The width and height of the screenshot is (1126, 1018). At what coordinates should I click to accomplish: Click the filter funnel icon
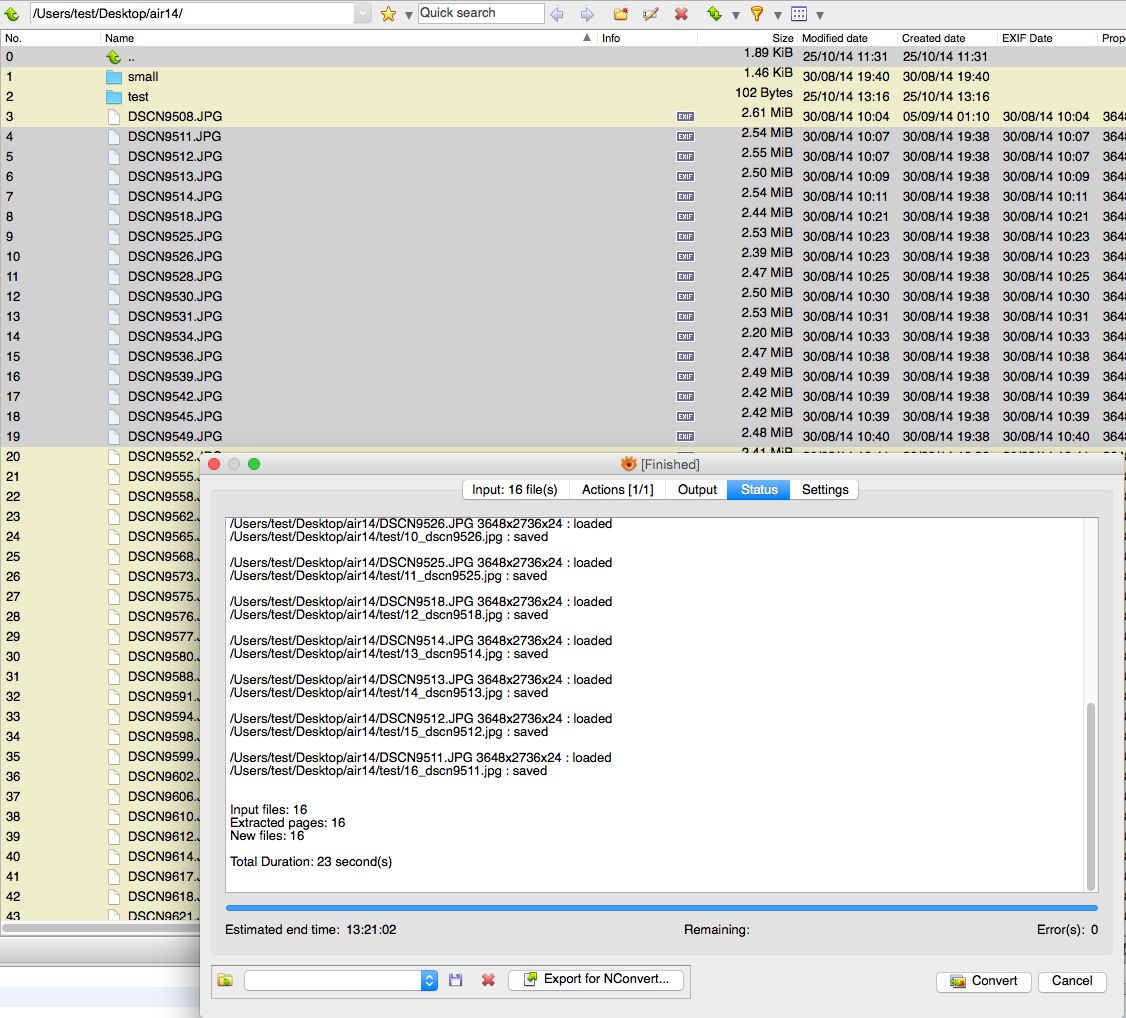pyautogui.click(x=756, y=14)
